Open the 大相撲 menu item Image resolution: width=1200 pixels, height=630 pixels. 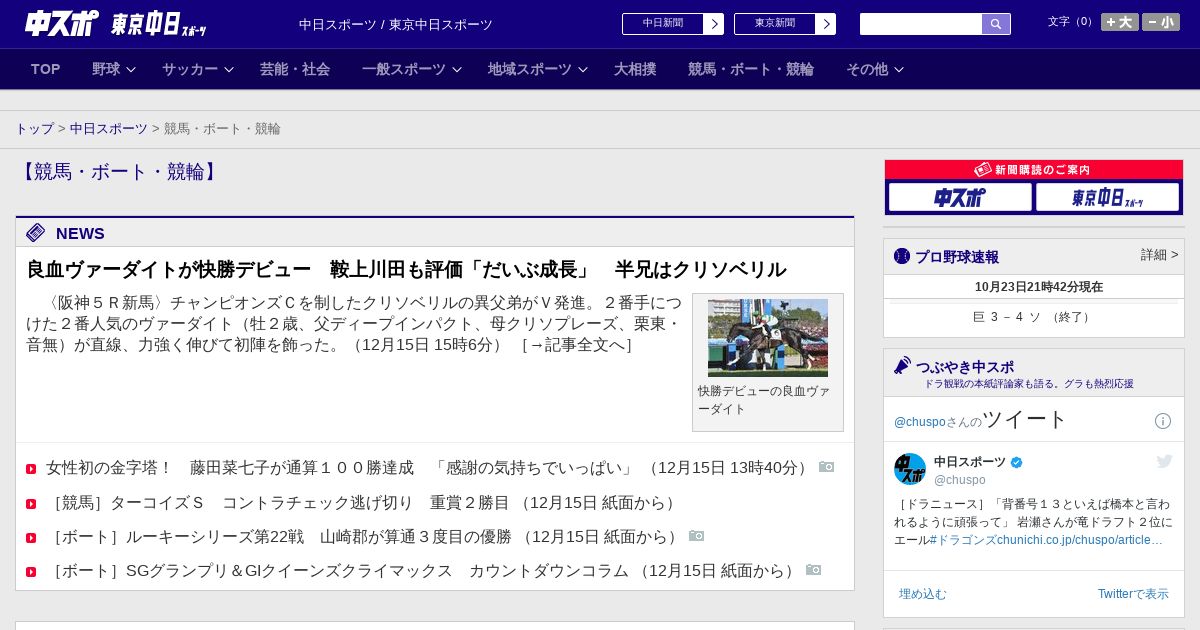tap(635, 69)
